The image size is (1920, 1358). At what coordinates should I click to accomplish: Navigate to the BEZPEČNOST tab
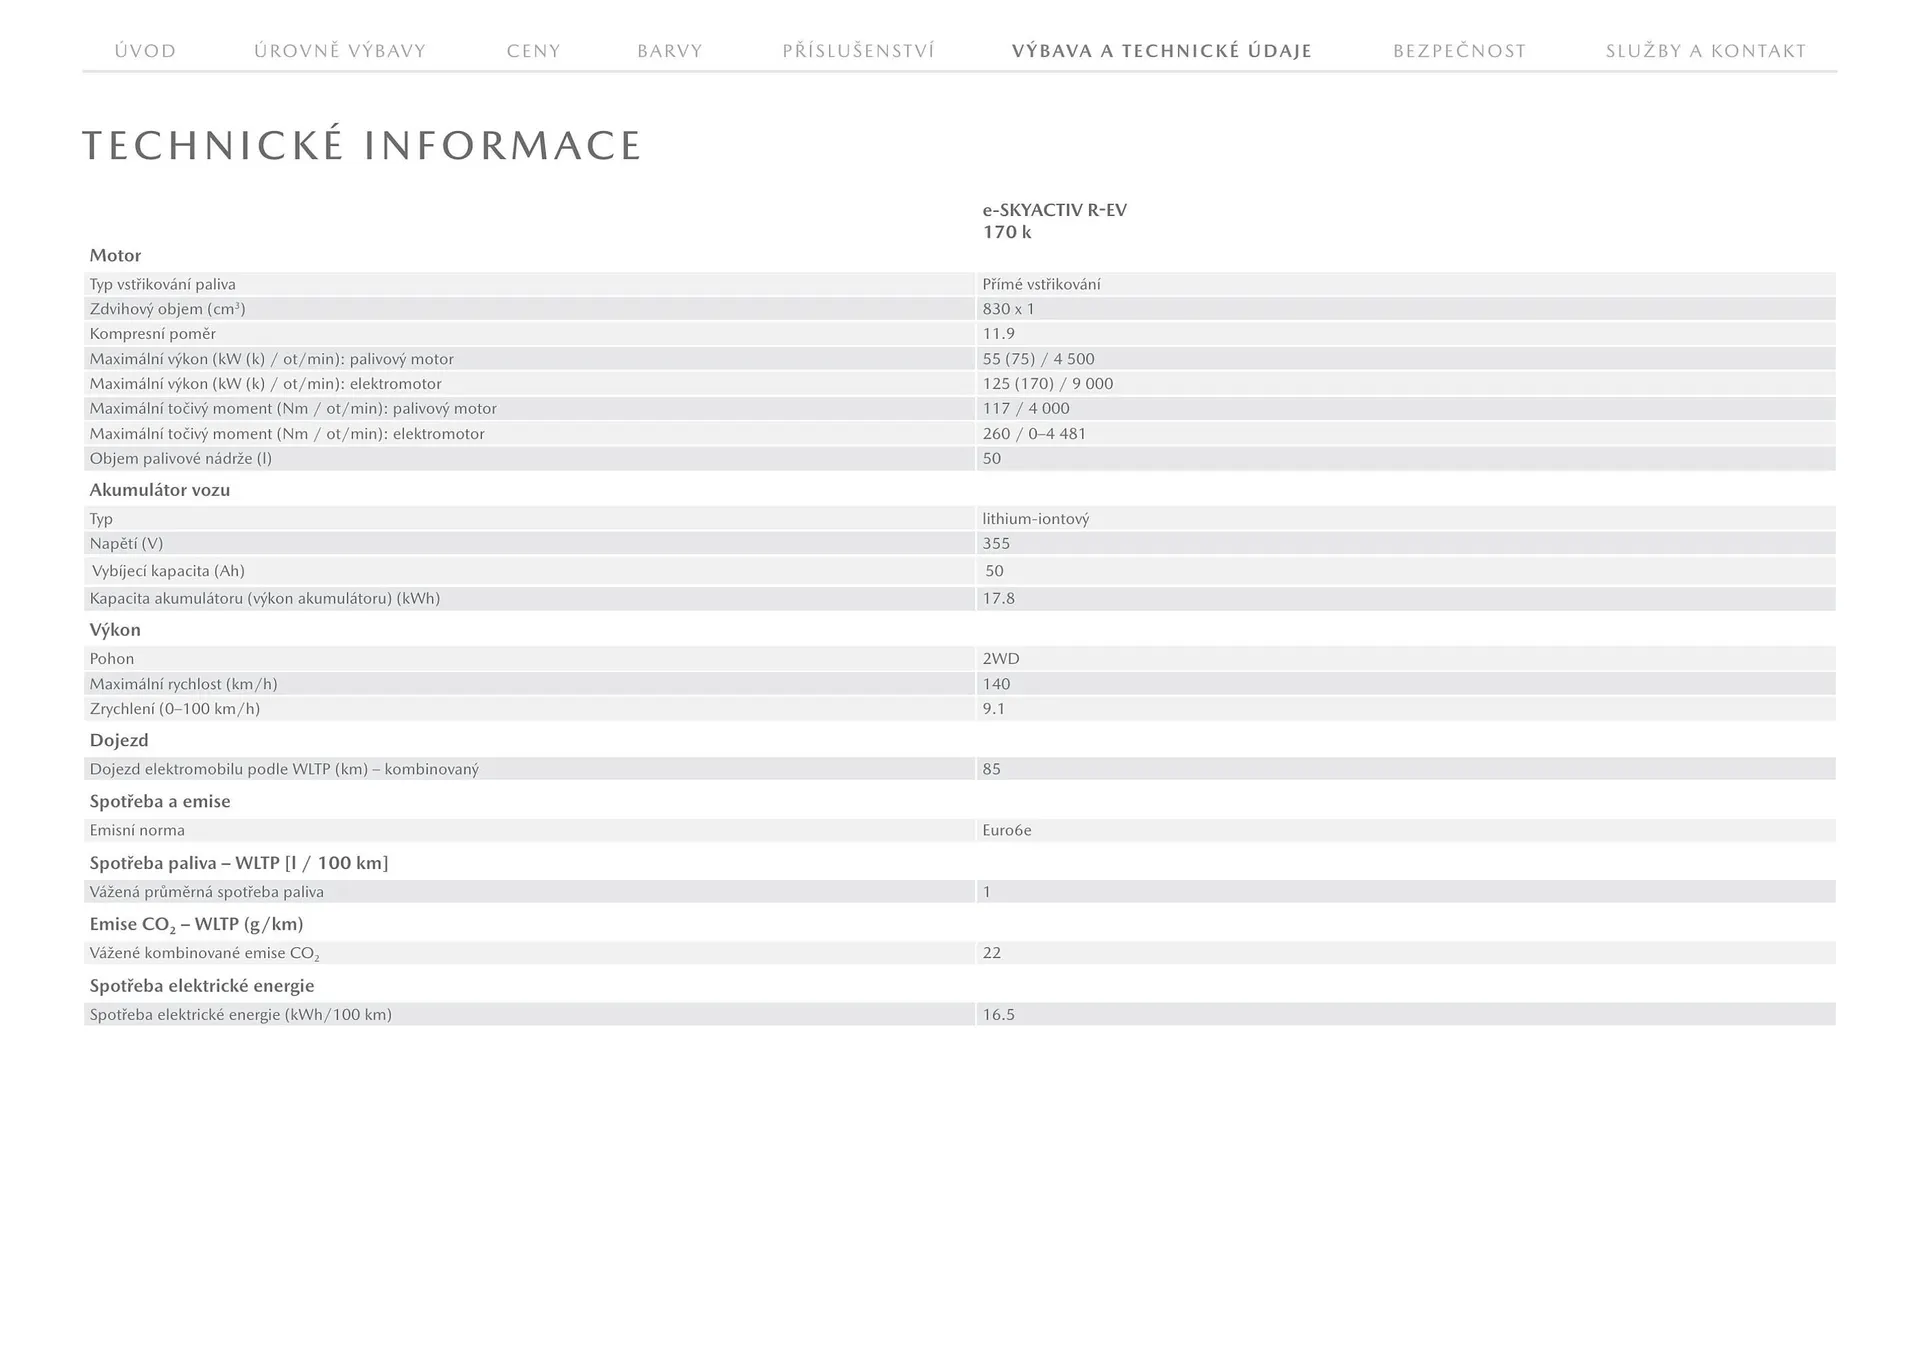pyautogui.click(x=1459, y=51)
